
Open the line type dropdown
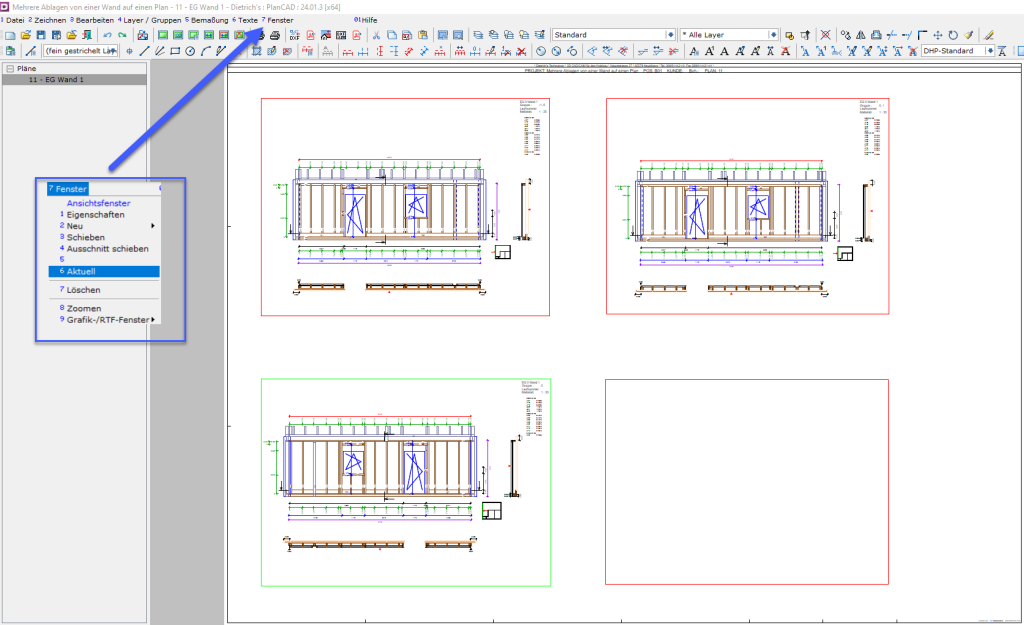point(115,50)
